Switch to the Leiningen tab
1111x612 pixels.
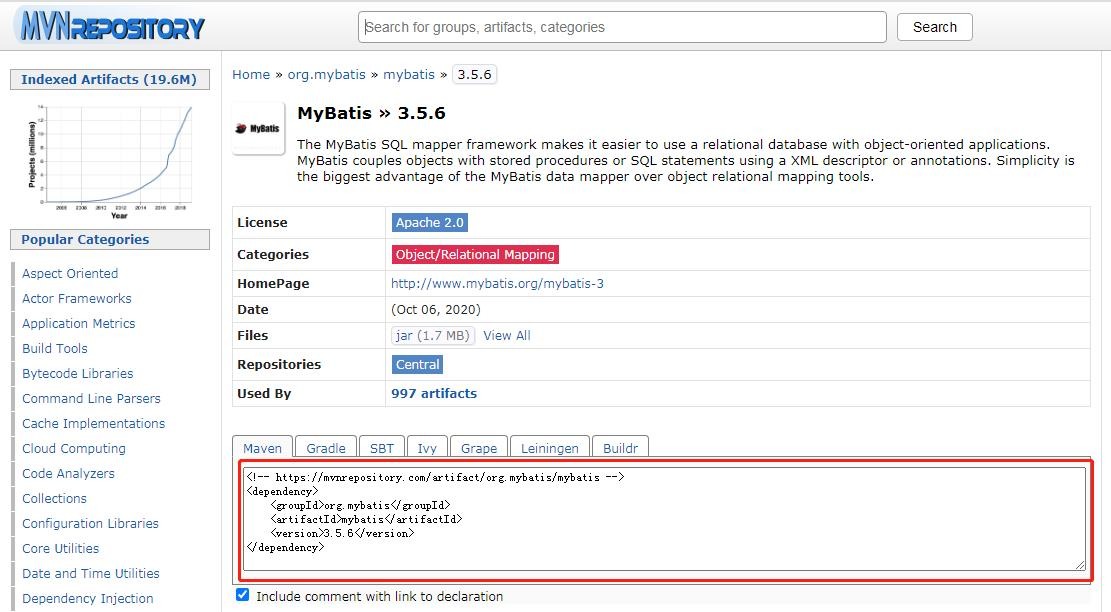[x=549, y=448]
